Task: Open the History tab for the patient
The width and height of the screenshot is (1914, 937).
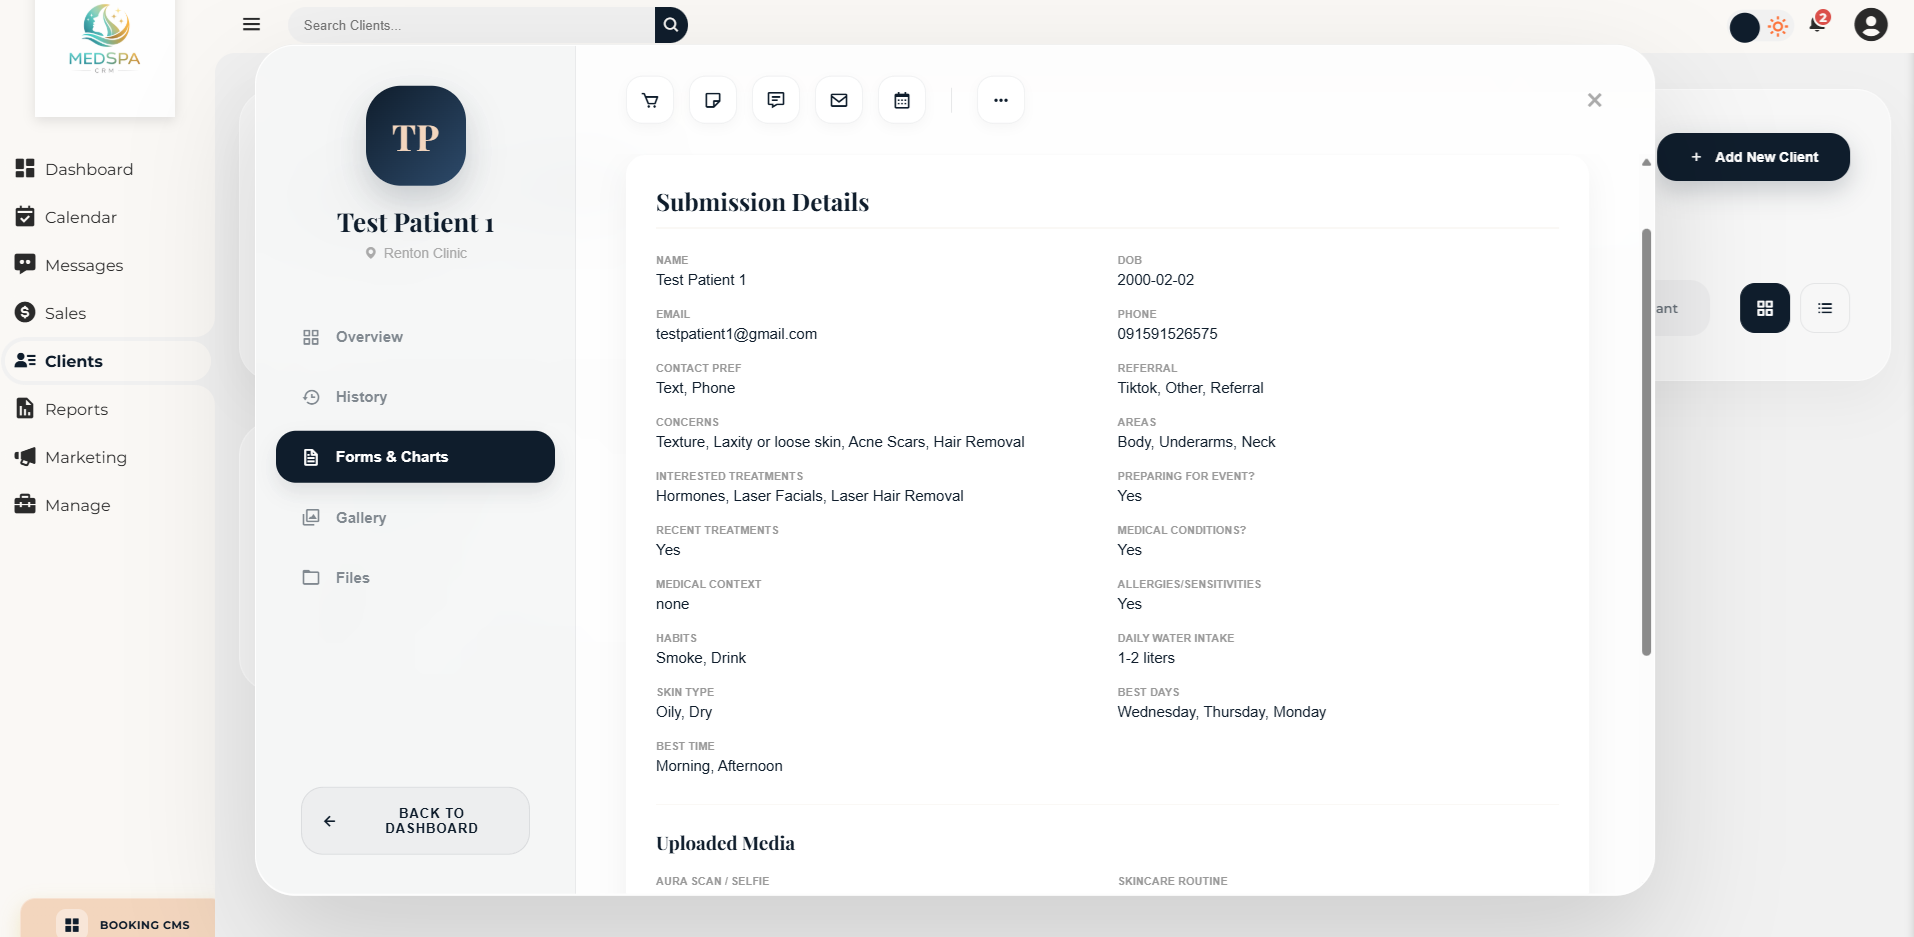Action: coord(361,396)
